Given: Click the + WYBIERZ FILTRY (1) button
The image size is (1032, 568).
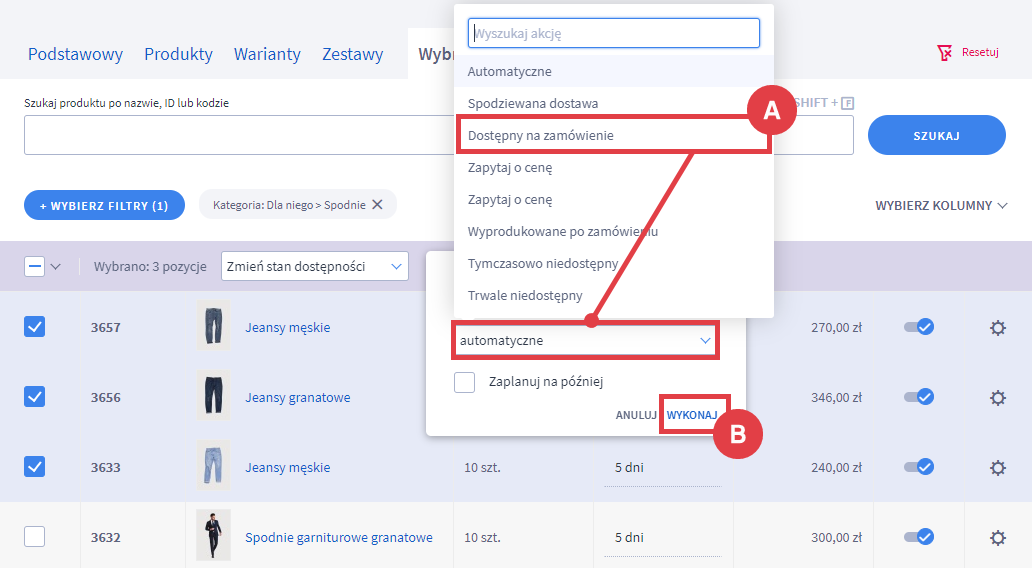Looking at the screenshot, I should (x=104, y=205).
